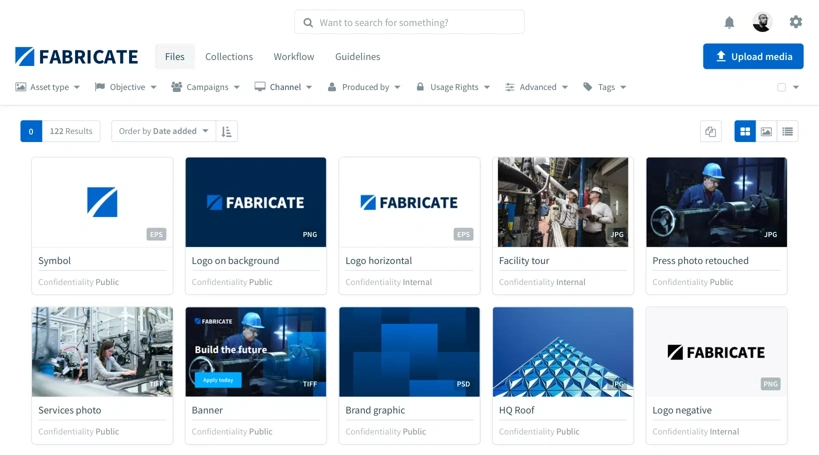This screenshot has width=819, height=455.
Task: Click the Fabricate logo
Action: point(77,57)
